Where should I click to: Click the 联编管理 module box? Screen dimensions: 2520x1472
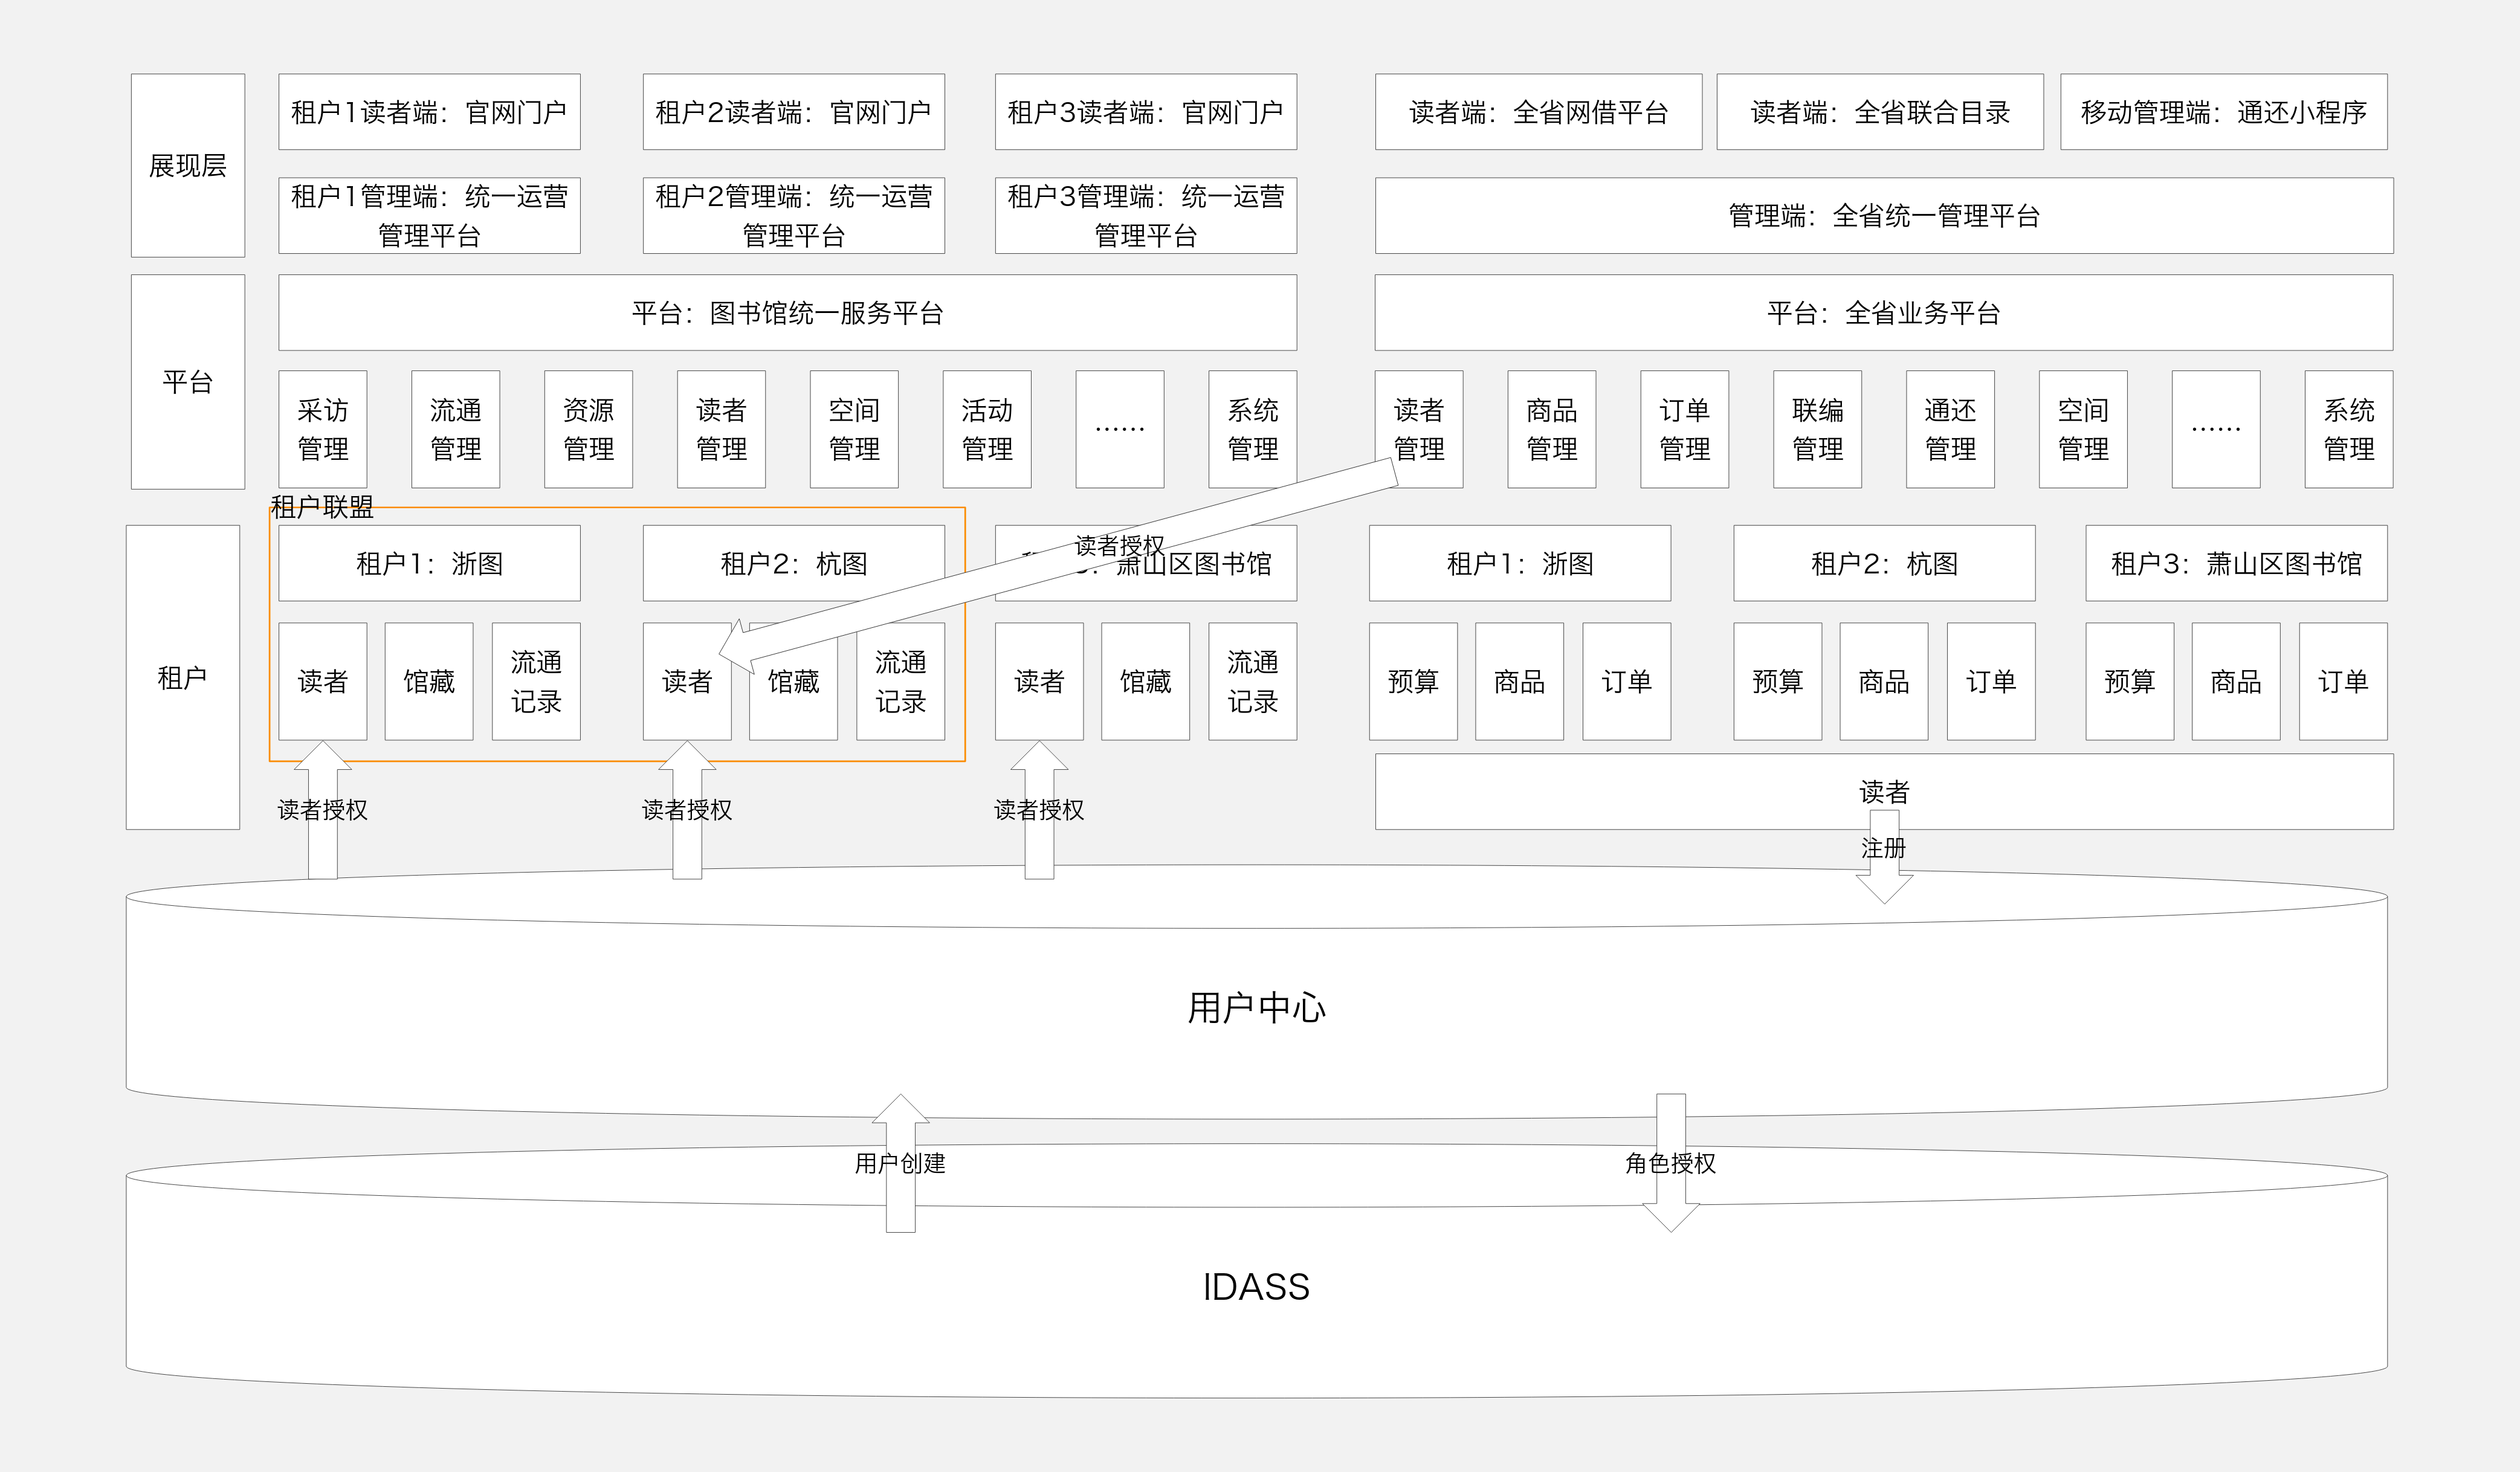tap(1817, 429)
